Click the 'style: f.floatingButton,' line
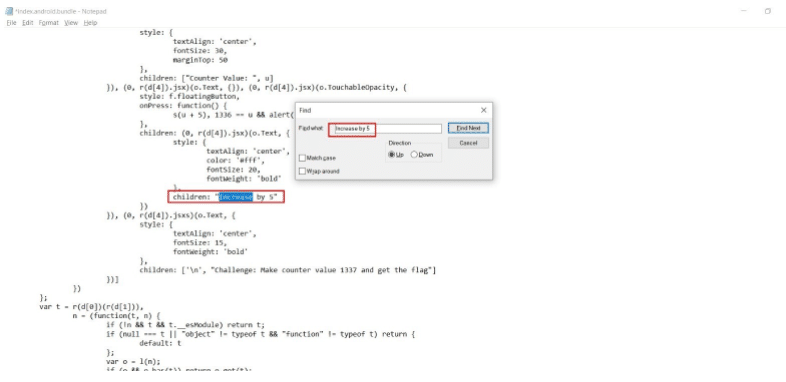 coord(189,97)
